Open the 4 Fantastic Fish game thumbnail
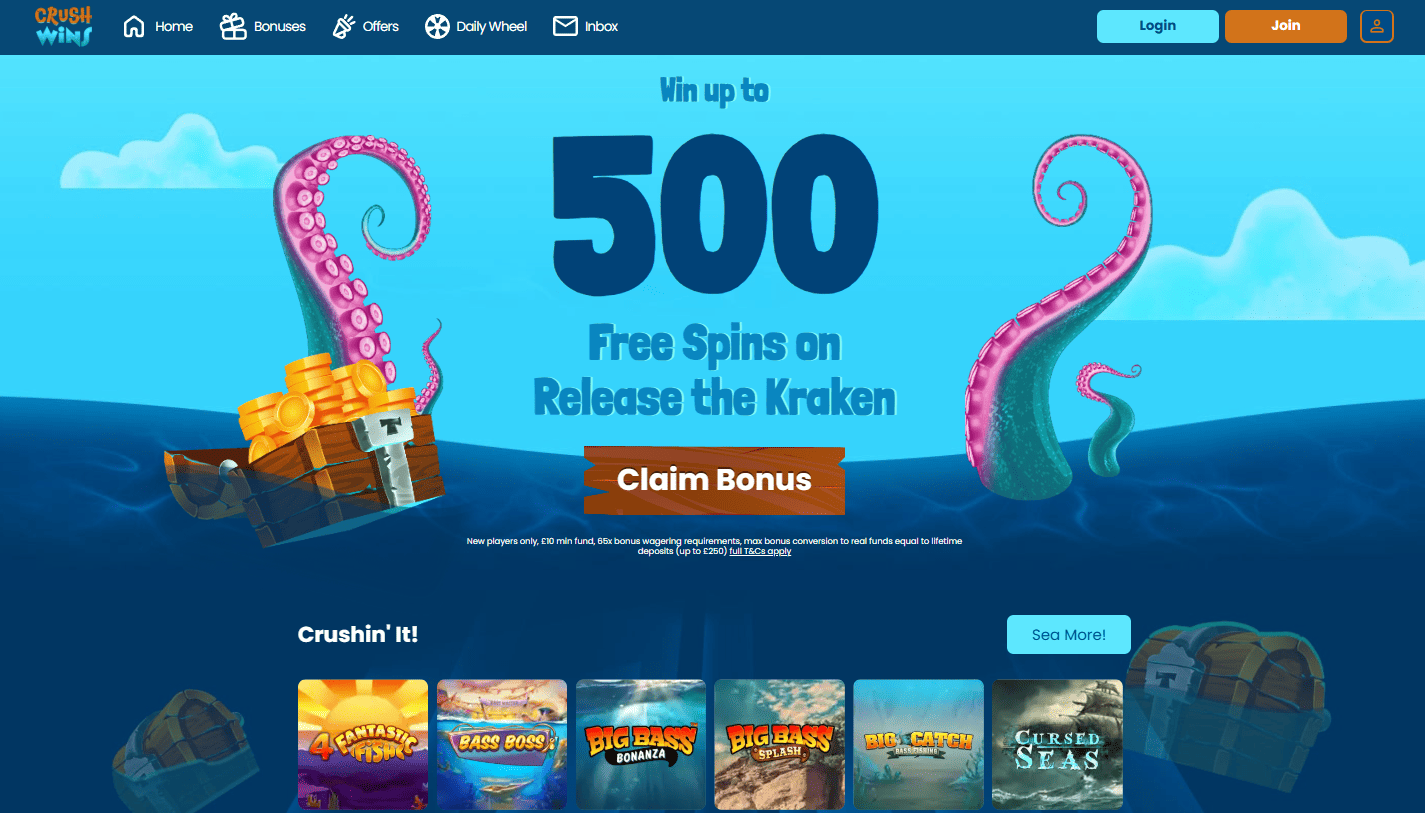Image resolution: width=1425 pixels, height=813 pixels. [363, 744]
